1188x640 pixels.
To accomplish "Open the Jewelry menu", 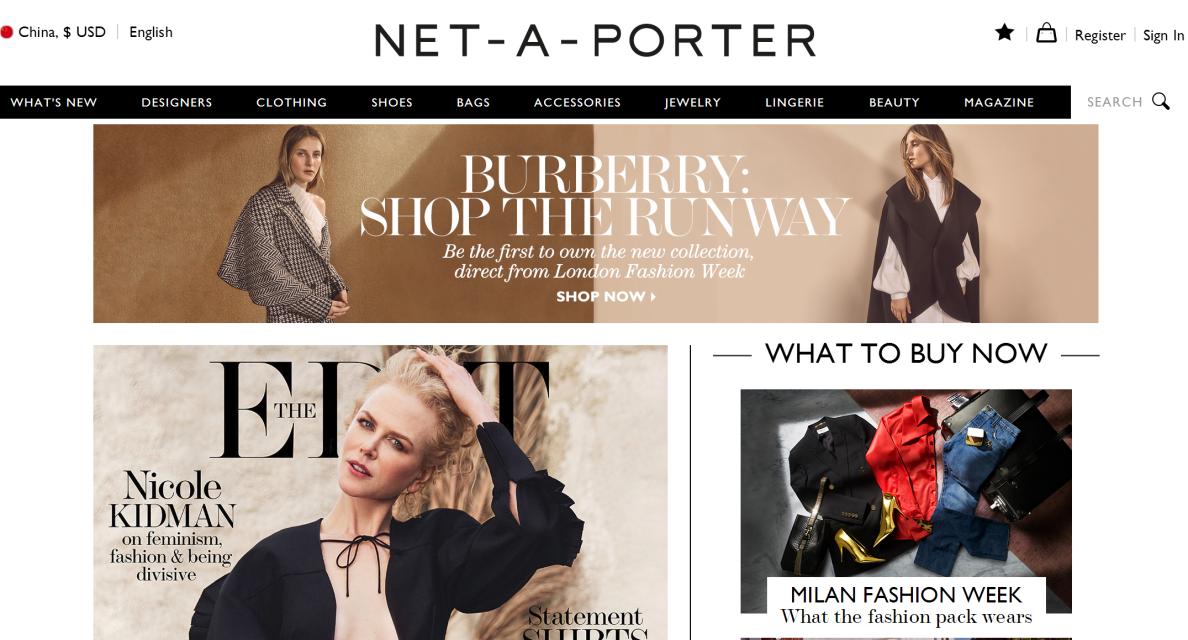I will click(692, 102).
